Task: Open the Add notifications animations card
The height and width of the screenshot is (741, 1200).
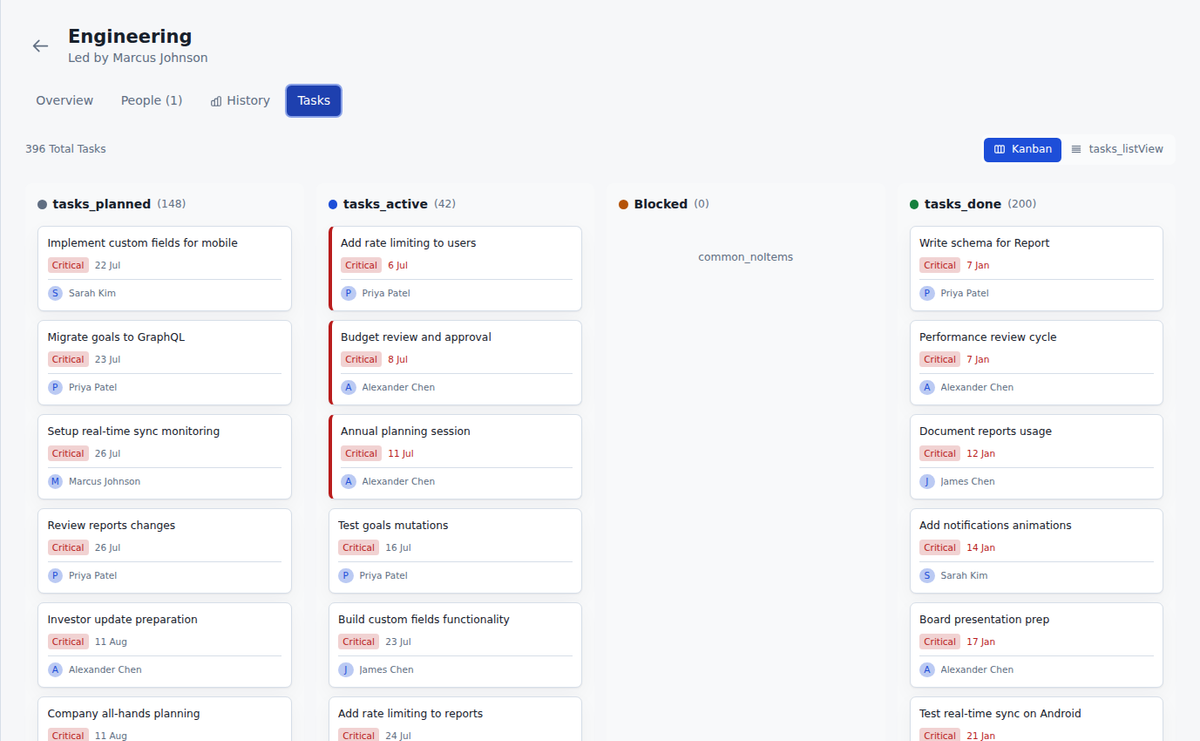Action: pyautogui.click(x=1036, y=551)
